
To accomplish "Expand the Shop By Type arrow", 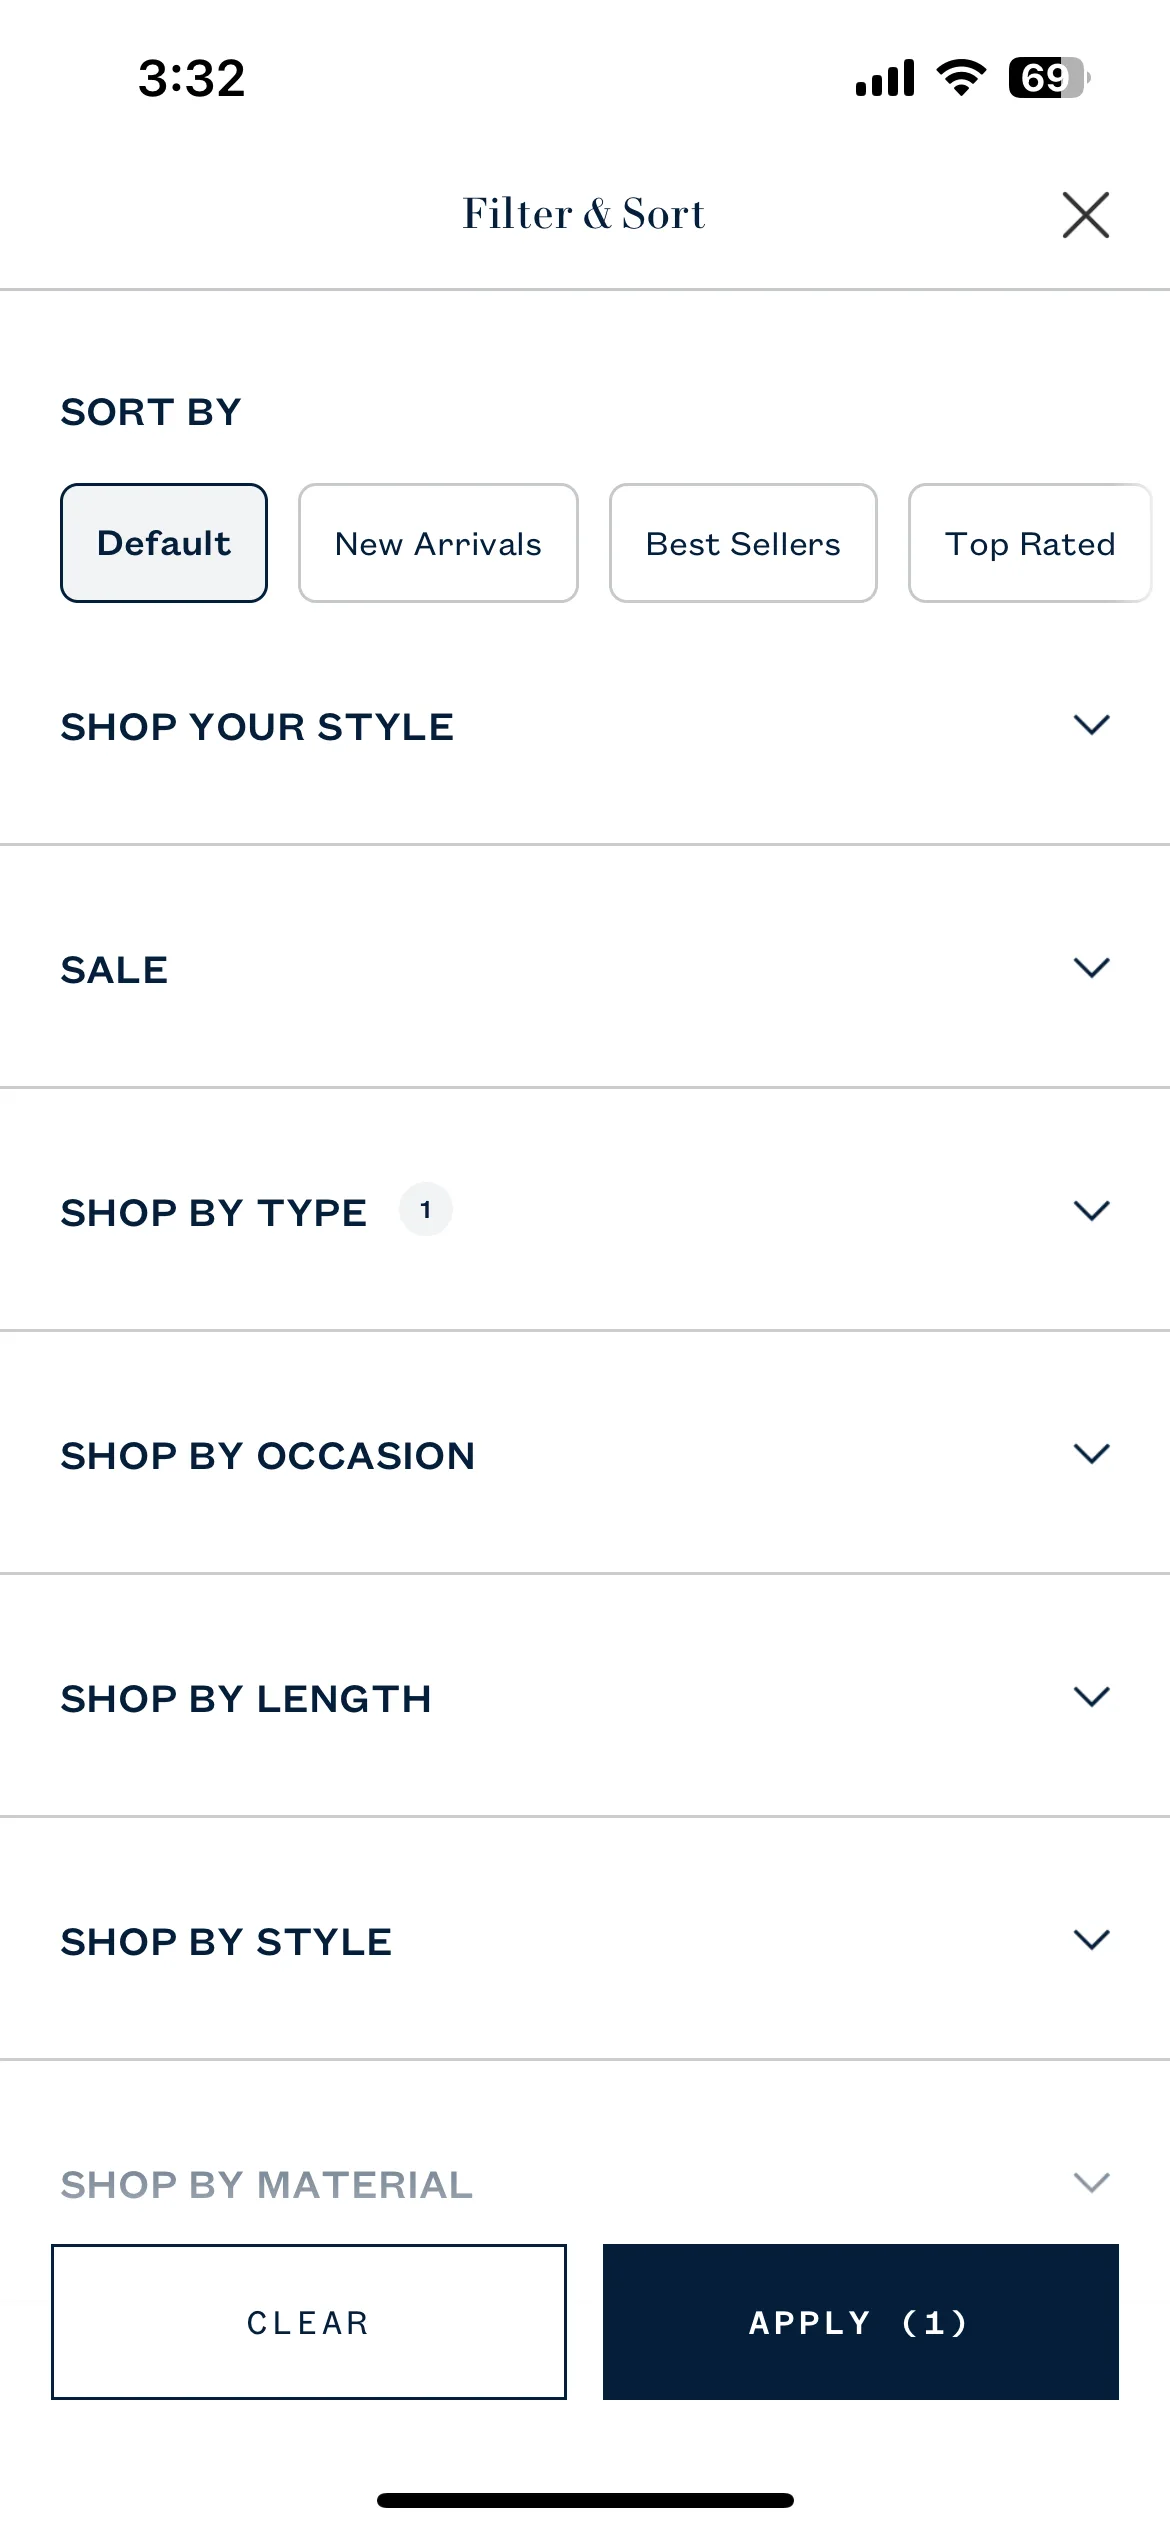I will [1091, 1211].
